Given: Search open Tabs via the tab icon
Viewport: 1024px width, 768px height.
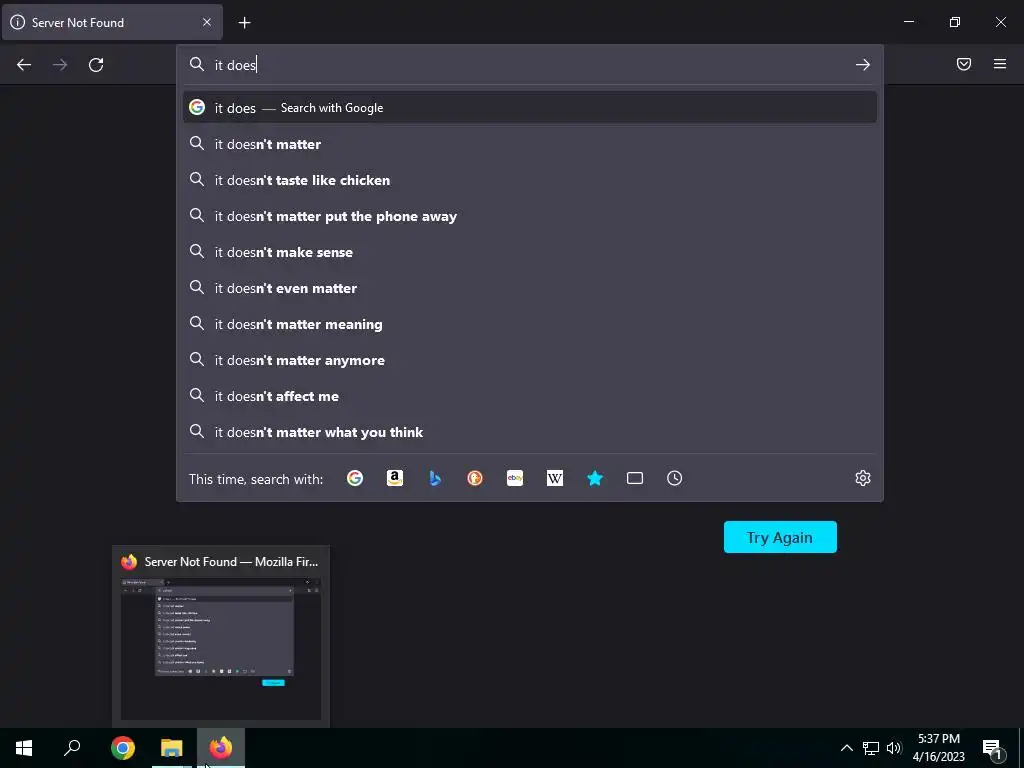Looking at the screenshot, I should [635, 478].
